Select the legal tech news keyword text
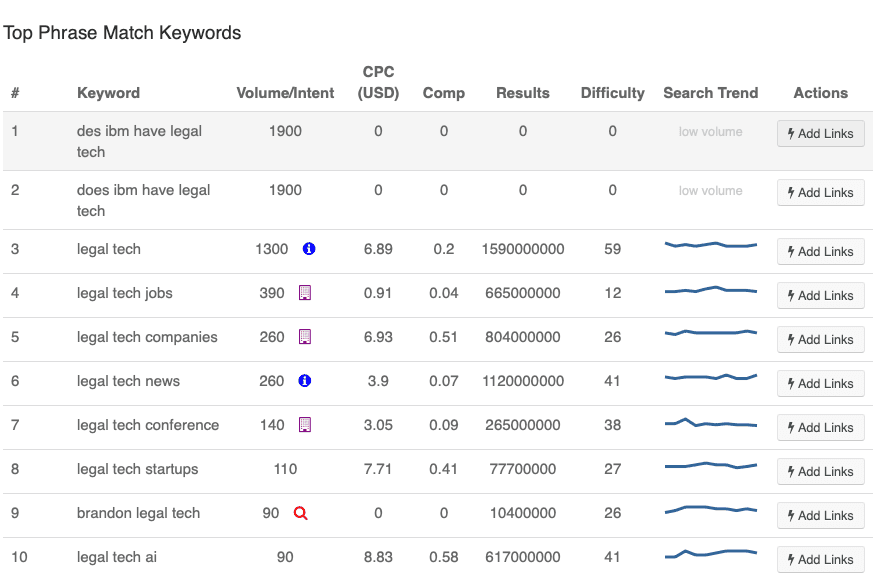 pyautogui.click(x=129, y=381)
